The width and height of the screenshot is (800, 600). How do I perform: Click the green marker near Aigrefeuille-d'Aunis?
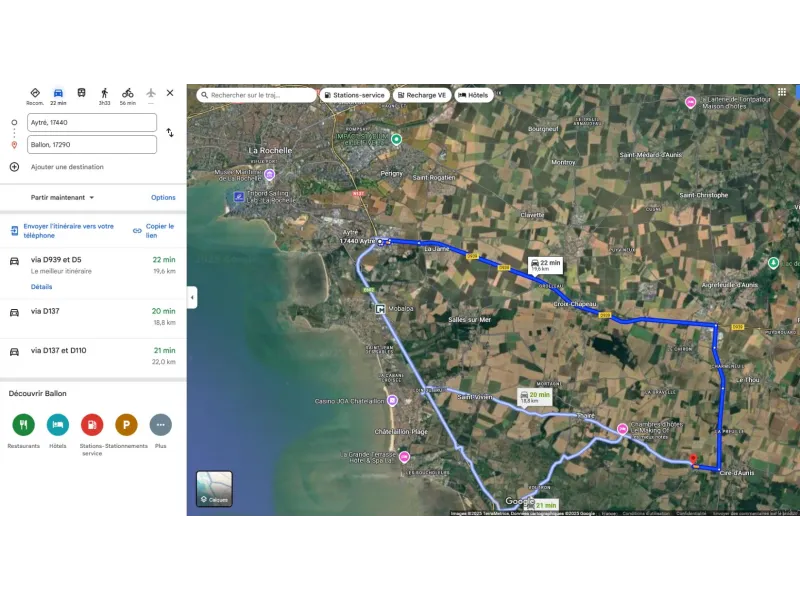(x=773, y=263)
